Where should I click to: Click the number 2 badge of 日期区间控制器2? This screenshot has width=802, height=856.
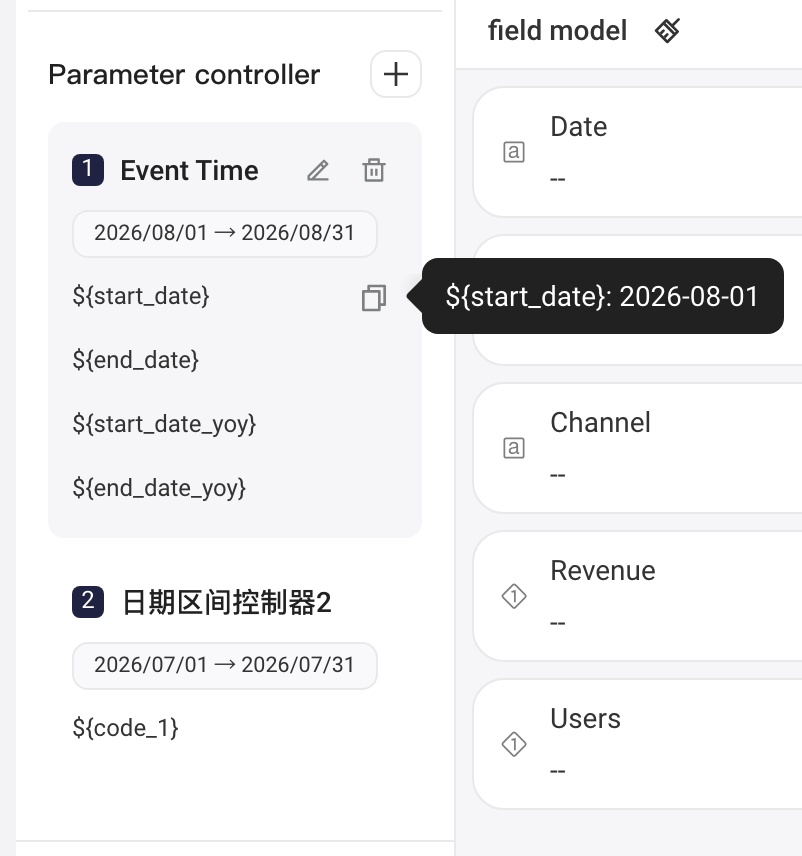pos(88,602)
